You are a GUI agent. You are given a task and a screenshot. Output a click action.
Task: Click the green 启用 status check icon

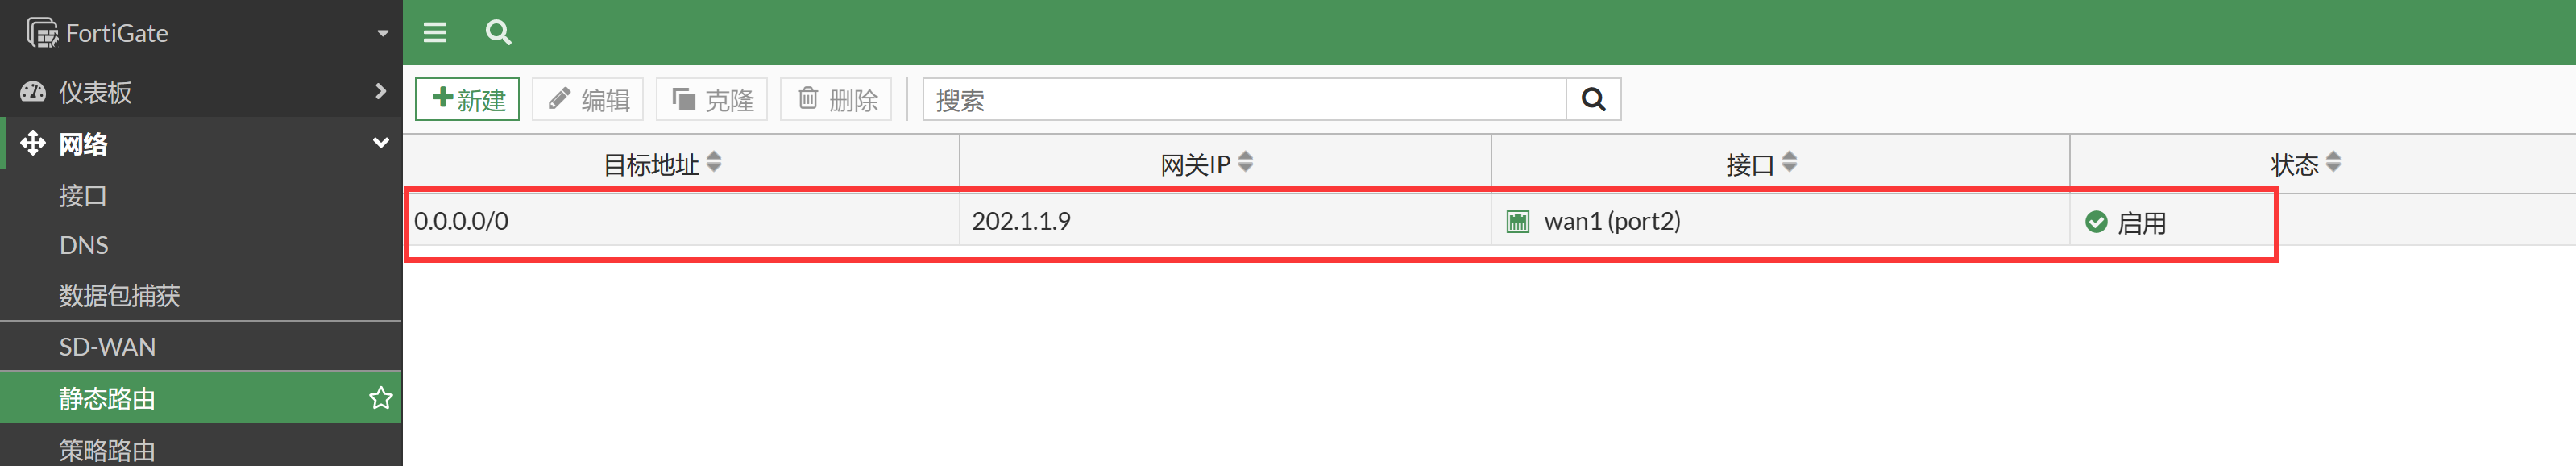(2096, 222)
